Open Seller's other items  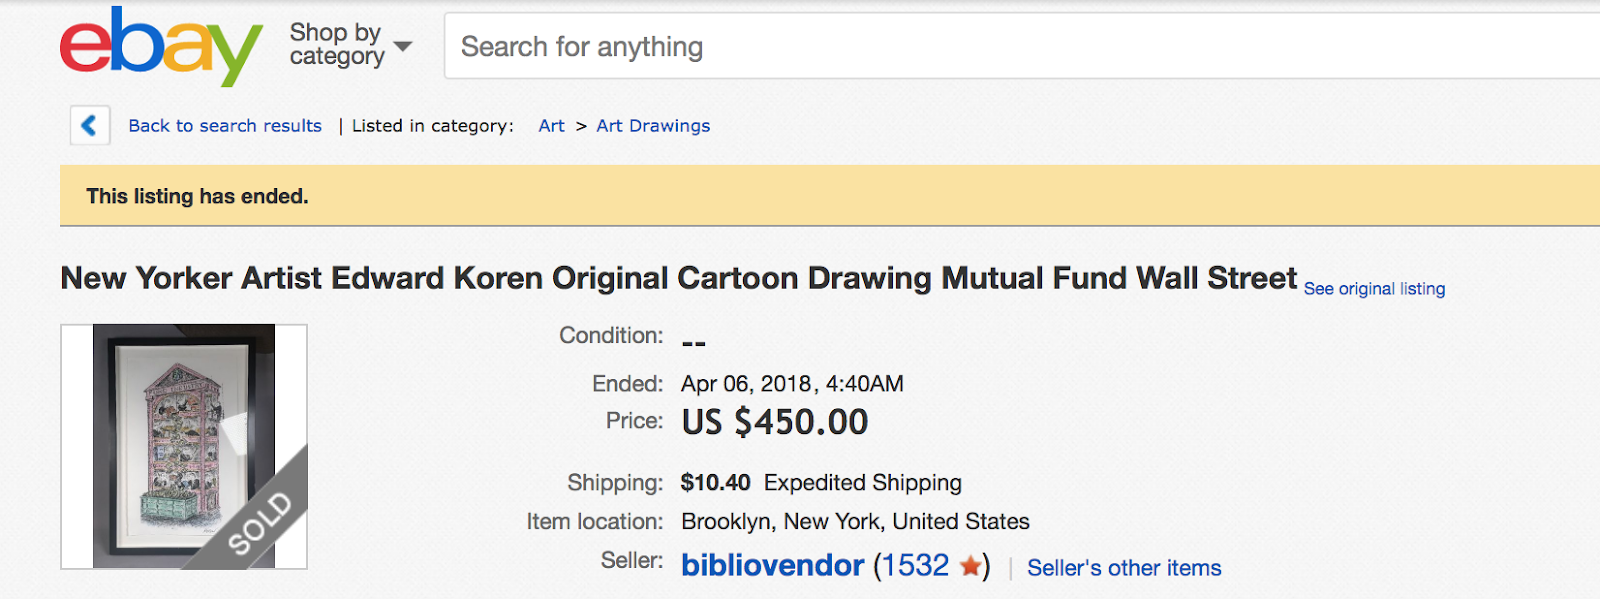pyautogui.click(x=1124, y=568)
